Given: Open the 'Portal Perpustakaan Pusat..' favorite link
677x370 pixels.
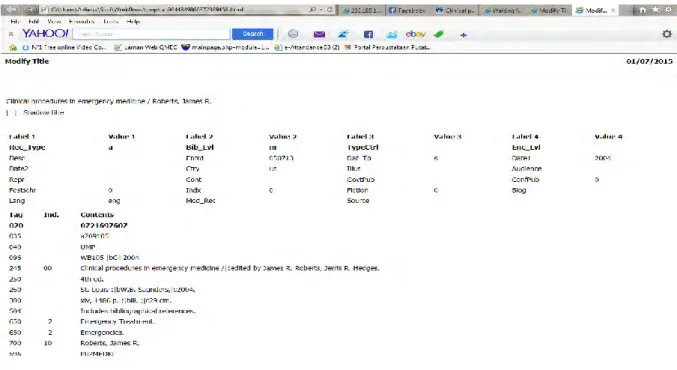Looking at the screenshot, I should pyautogui.click(x=387, y=47).
